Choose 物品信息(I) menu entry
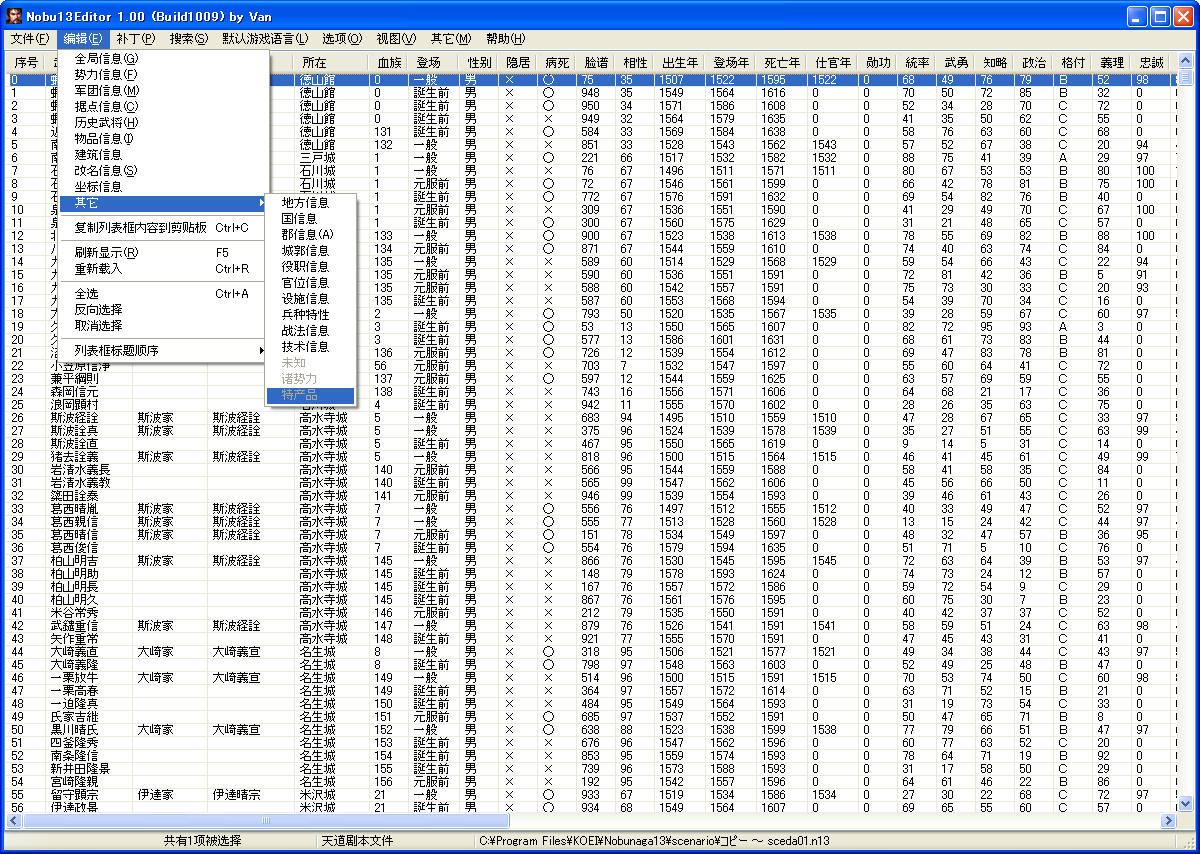This screenshot has width=1200, height=854. pyautogui.click(x=163, y=138)
